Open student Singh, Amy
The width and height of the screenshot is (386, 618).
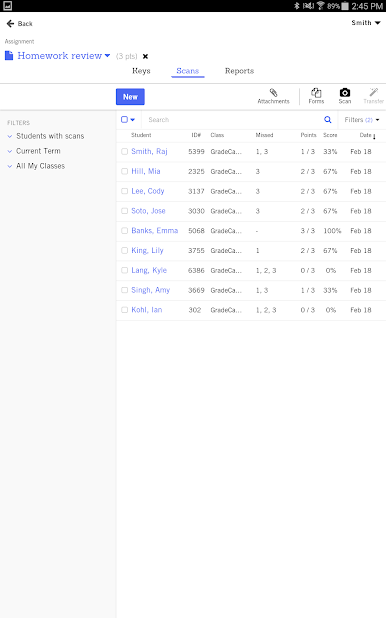coord(151,290)
